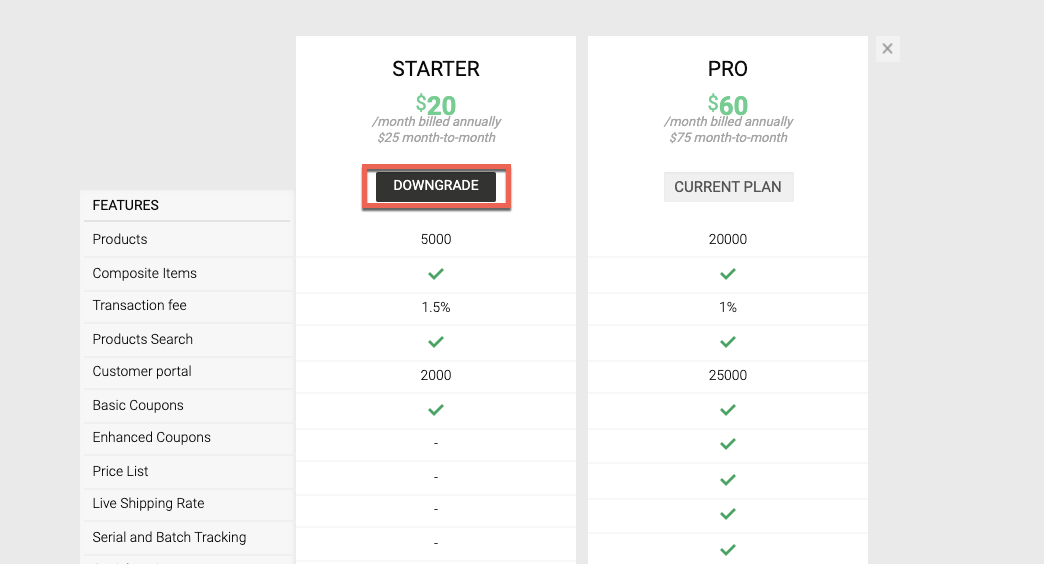Click Starter's Composite Items checkmark

pyautogui.click(x=435, y=274)
